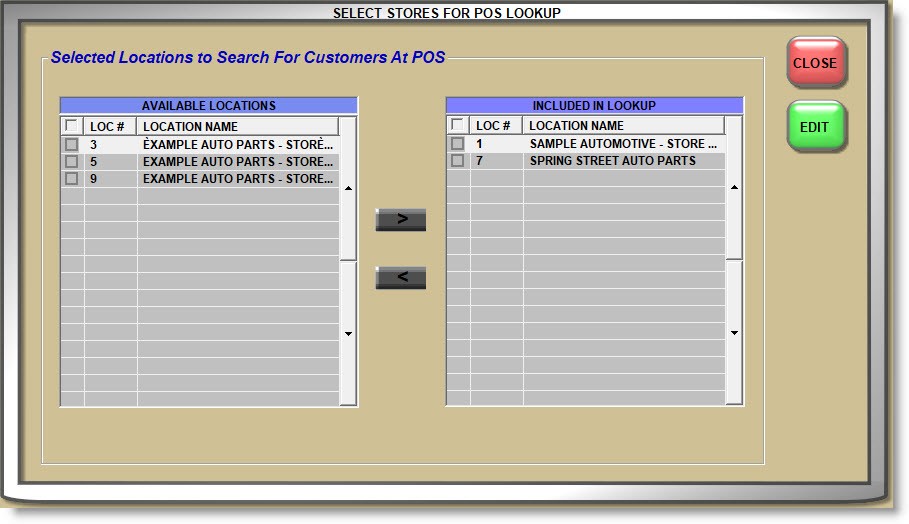The height and width of the screenshot is (524, 909).
Task: Check the box for location 3
Action: (71, 145)
